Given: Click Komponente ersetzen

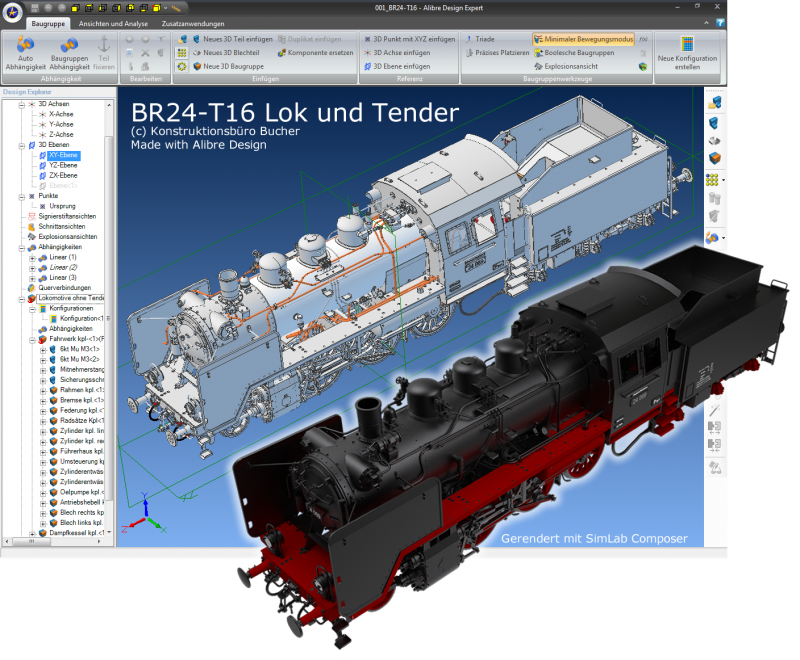Looking at the screenshot, I should point(315,53).
